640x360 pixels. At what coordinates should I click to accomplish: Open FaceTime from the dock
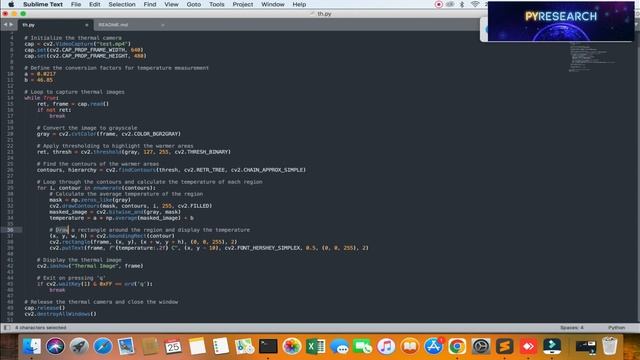(362, 347)
